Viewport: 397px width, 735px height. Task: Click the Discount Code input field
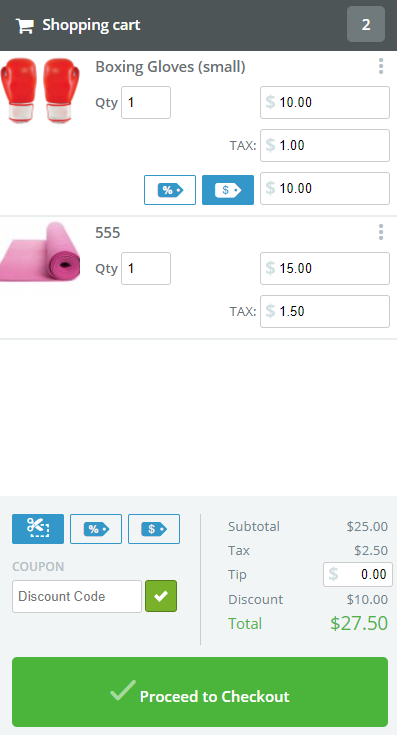pyautogui.click(x=77, y=596)
